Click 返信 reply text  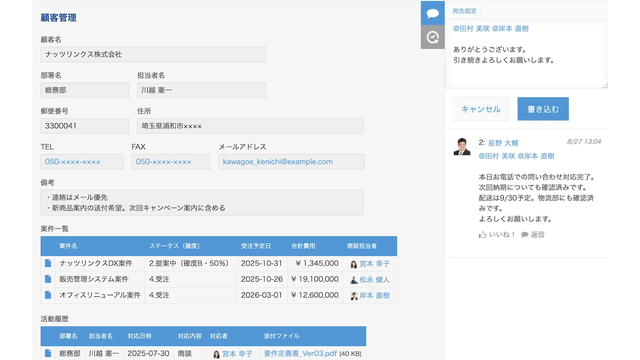click(x=538, y=235)
